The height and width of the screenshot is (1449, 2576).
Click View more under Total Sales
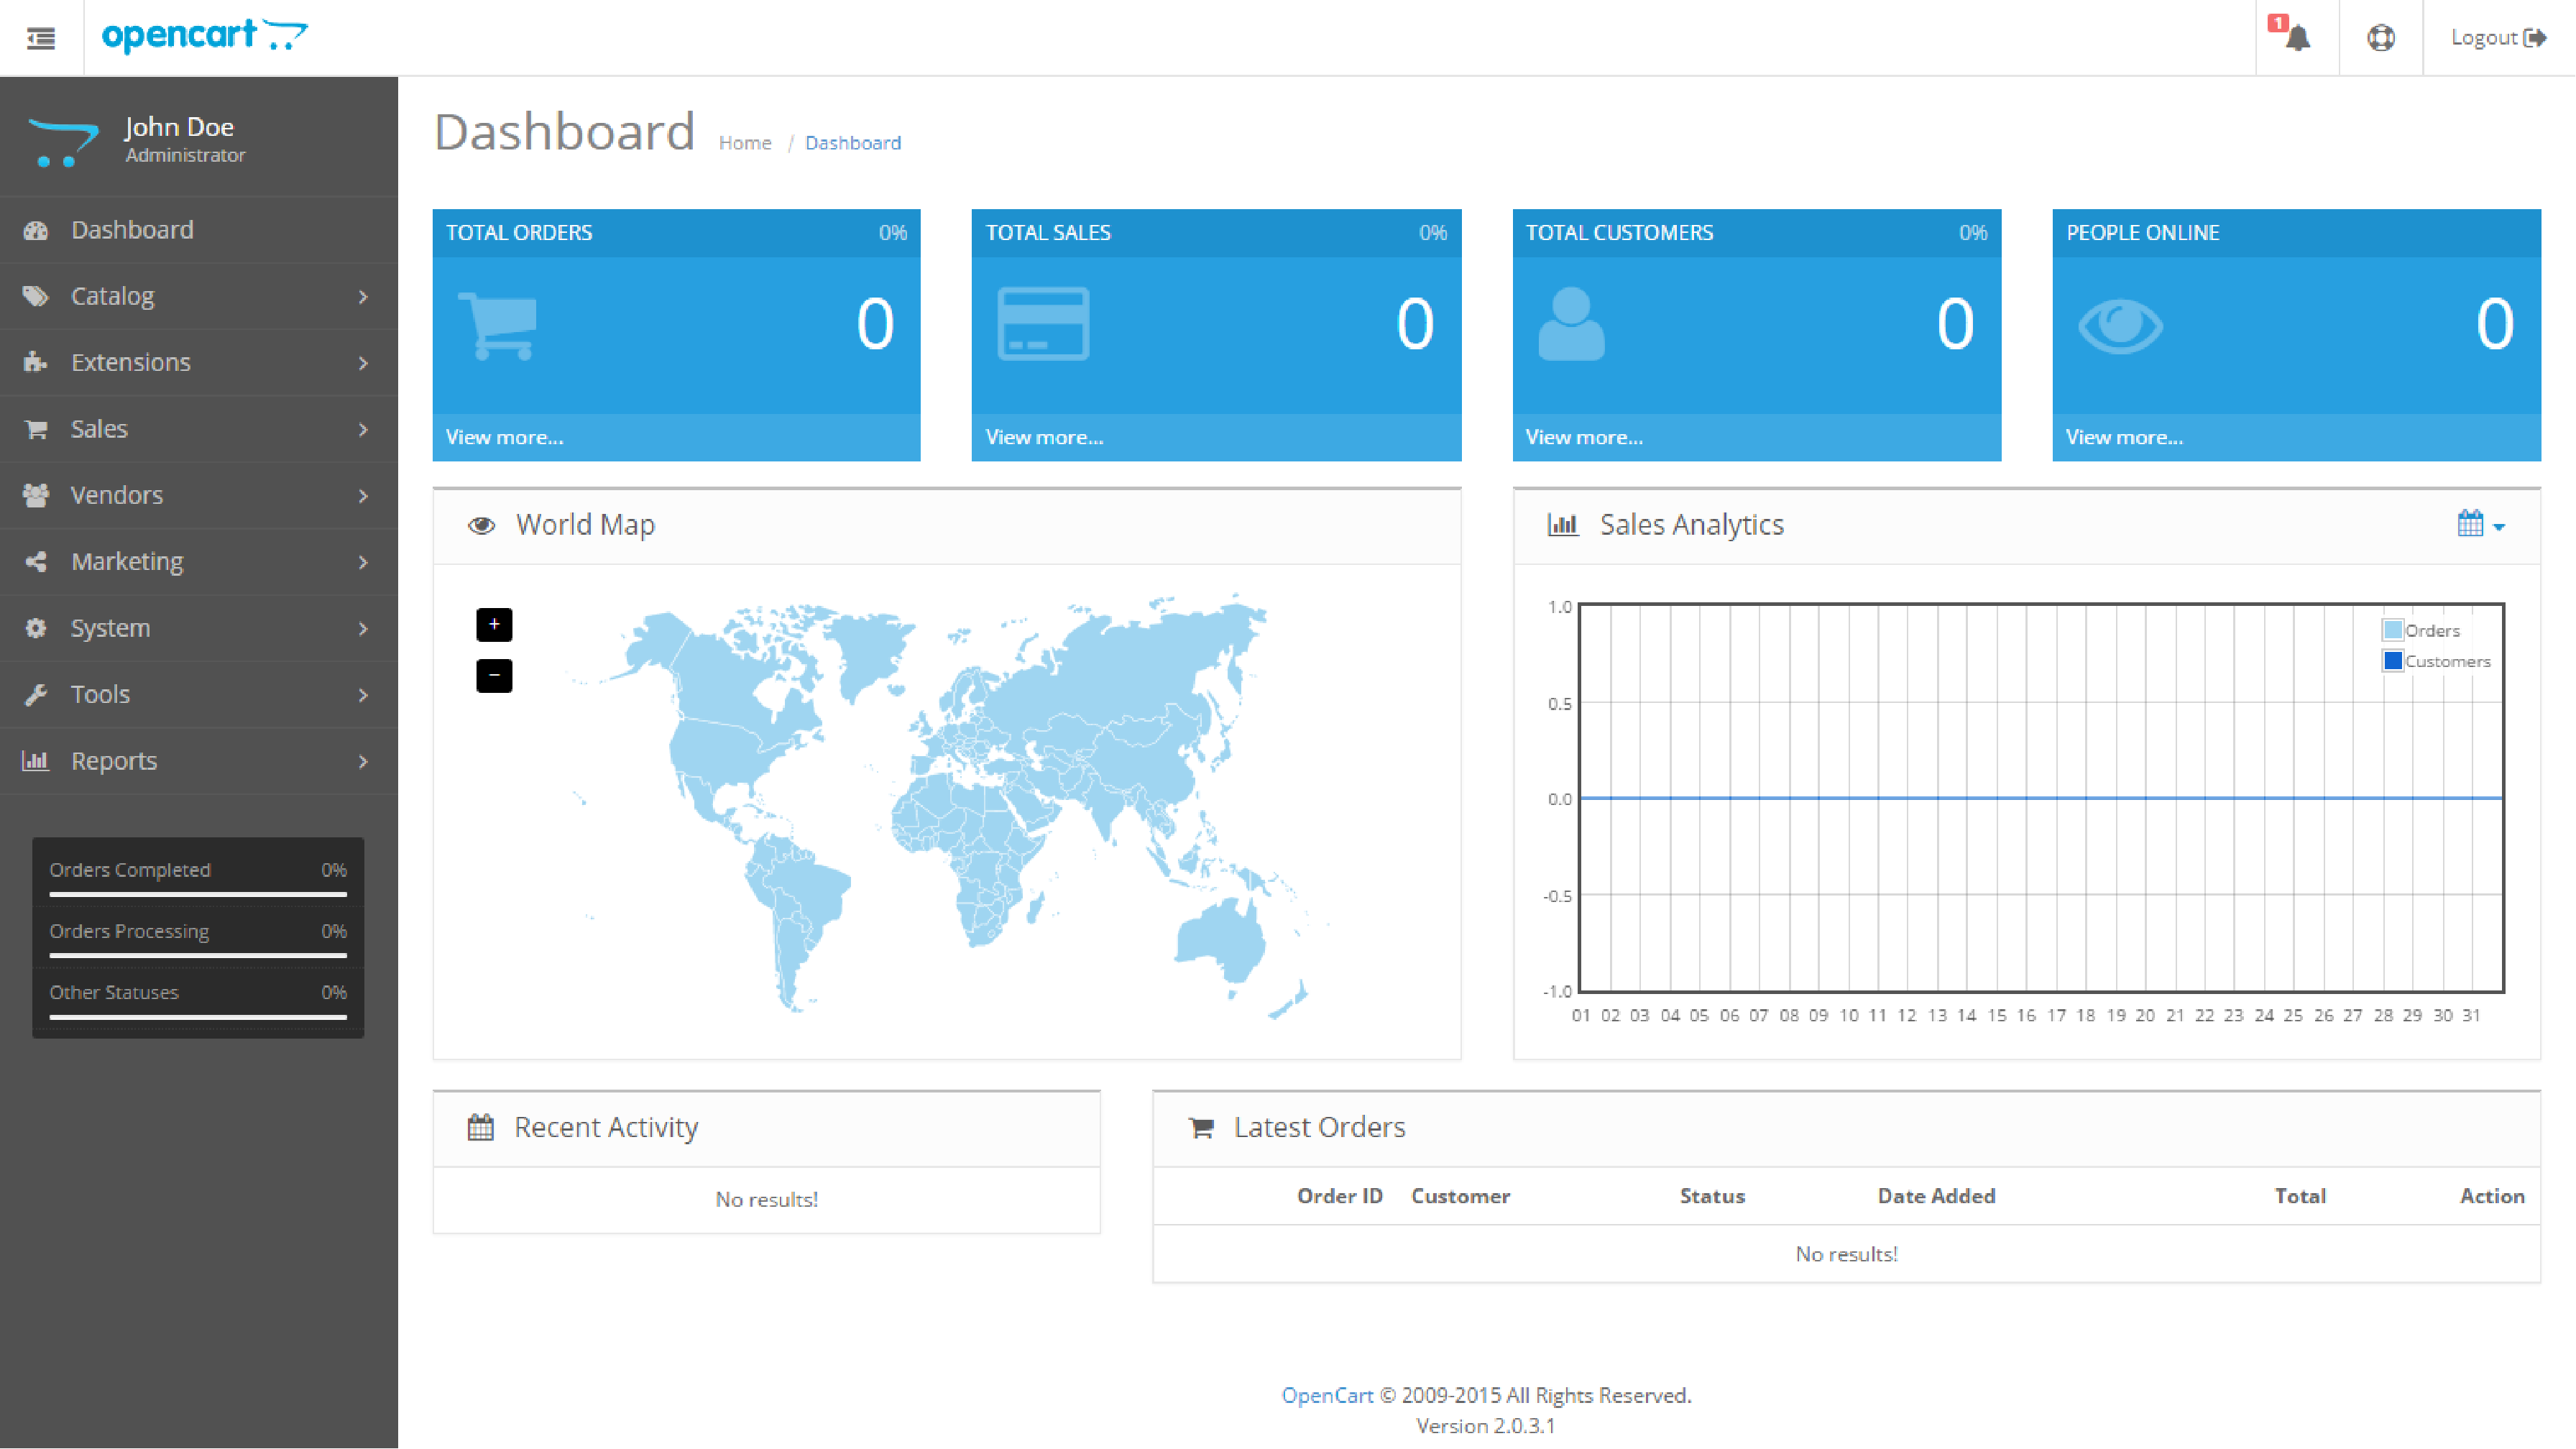coord(1044,437)
